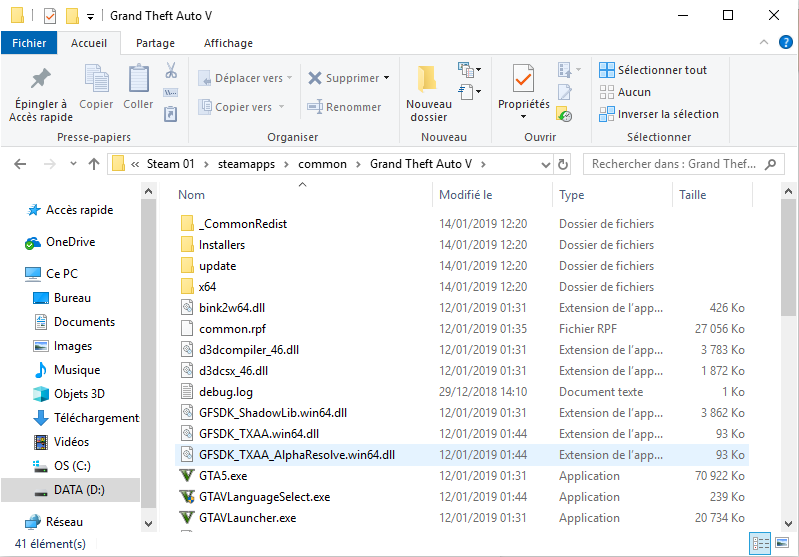The height and width of the screenshot is (557, 799).
Task: Select the Installers folder
Action: (x=462, y=245)
